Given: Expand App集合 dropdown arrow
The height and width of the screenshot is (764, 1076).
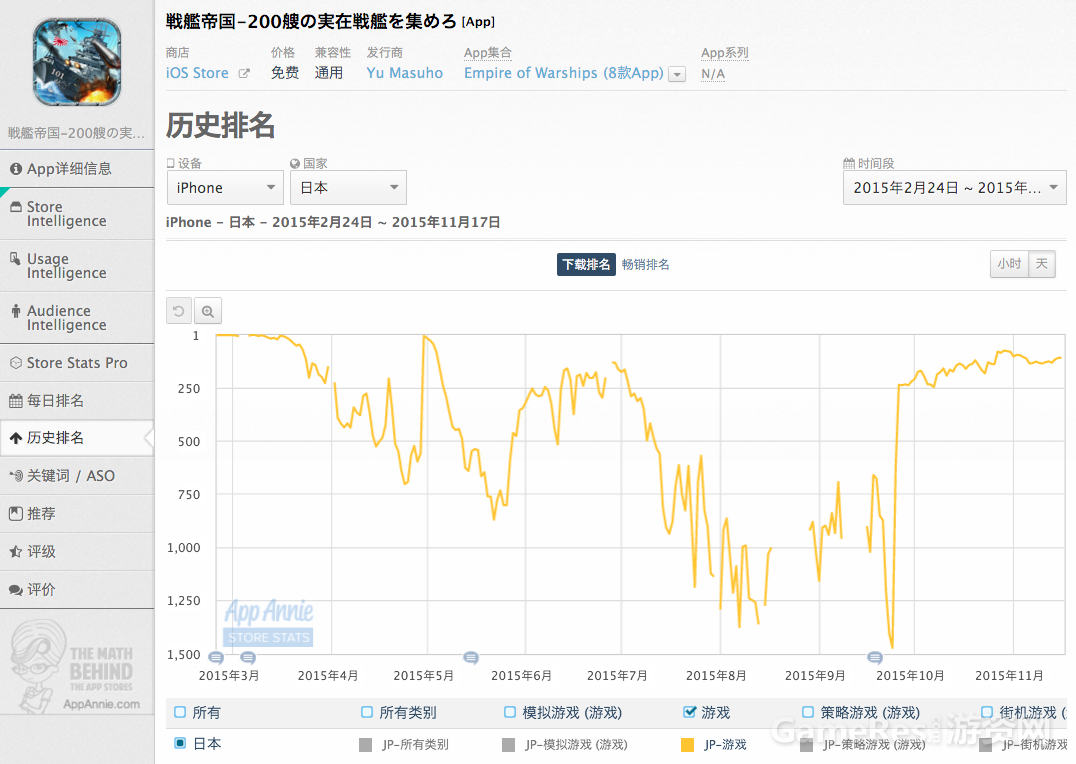Looking at the screenshot, I should 677,74.
